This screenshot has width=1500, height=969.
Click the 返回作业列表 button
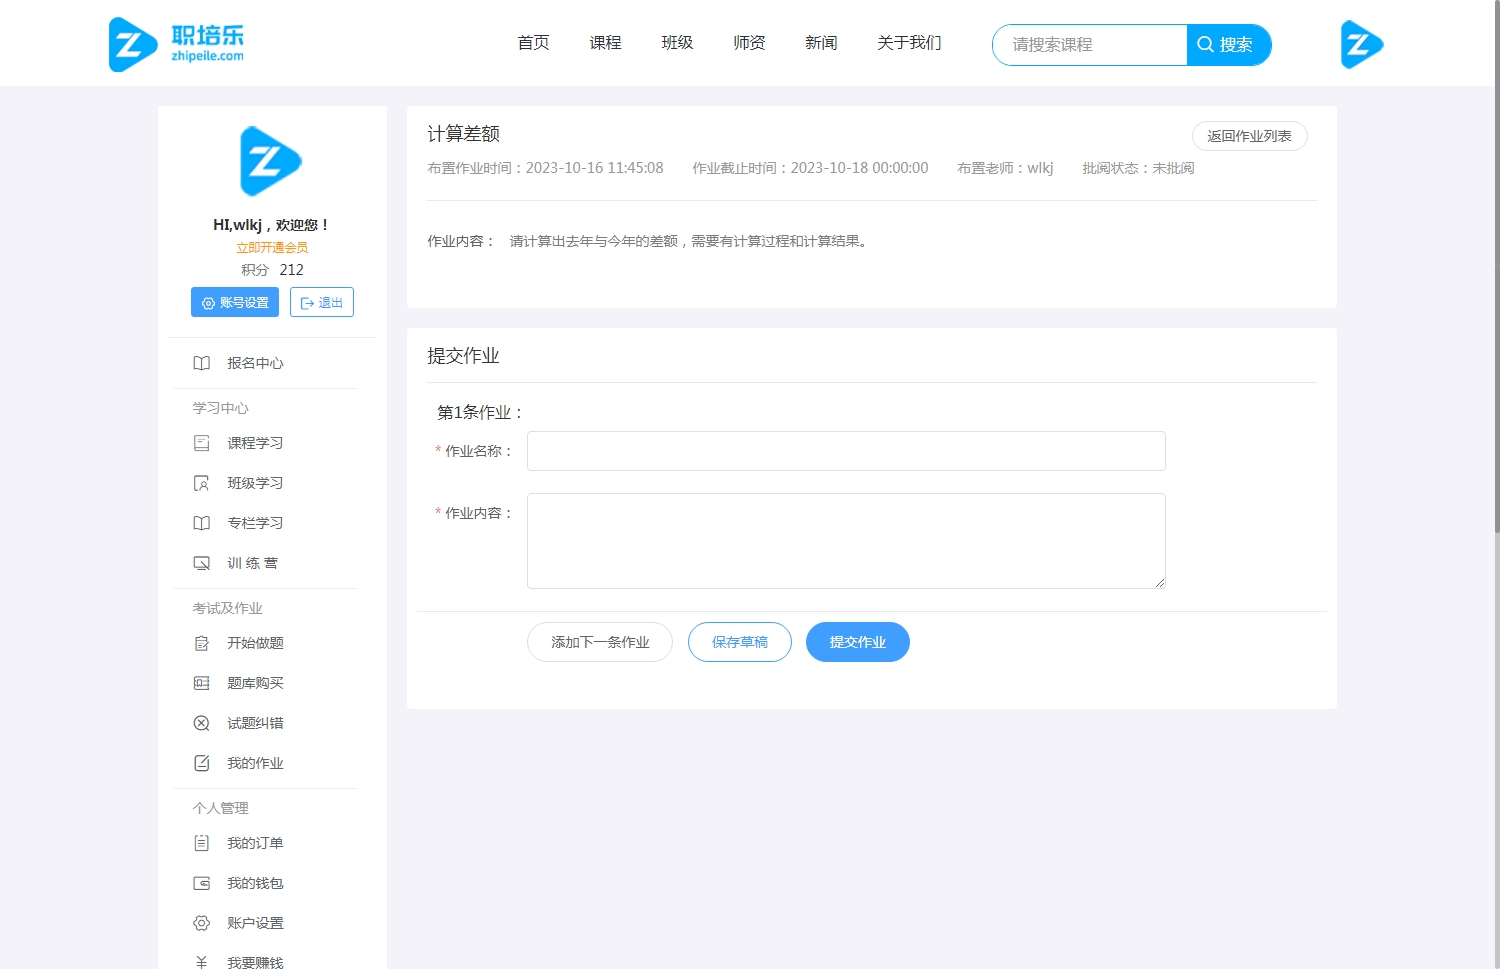click(1249, 136)
